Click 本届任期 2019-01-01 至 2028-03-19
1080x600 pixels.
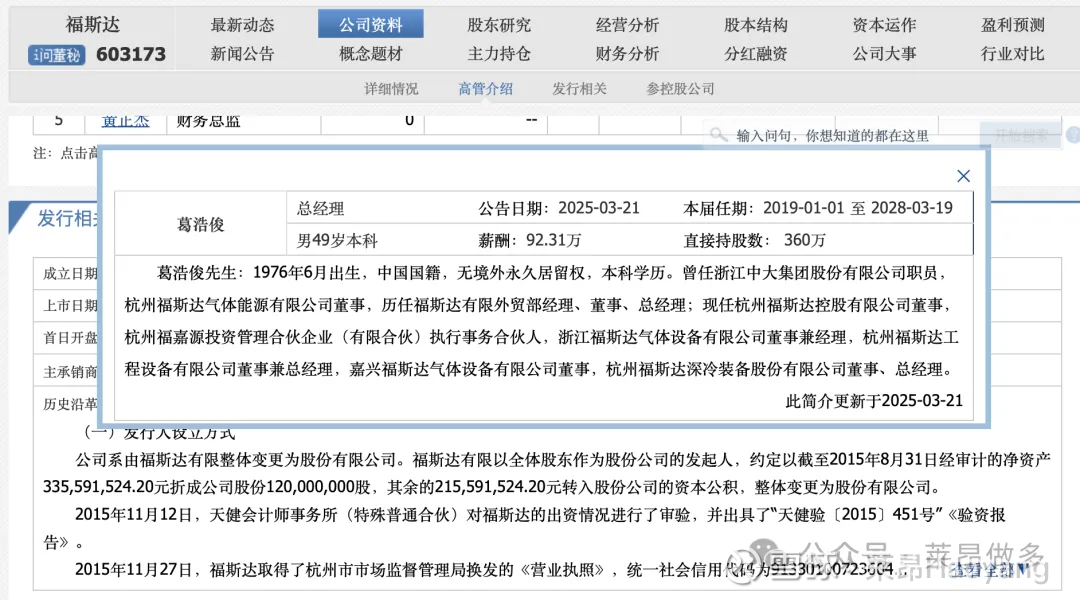[818, 209]
